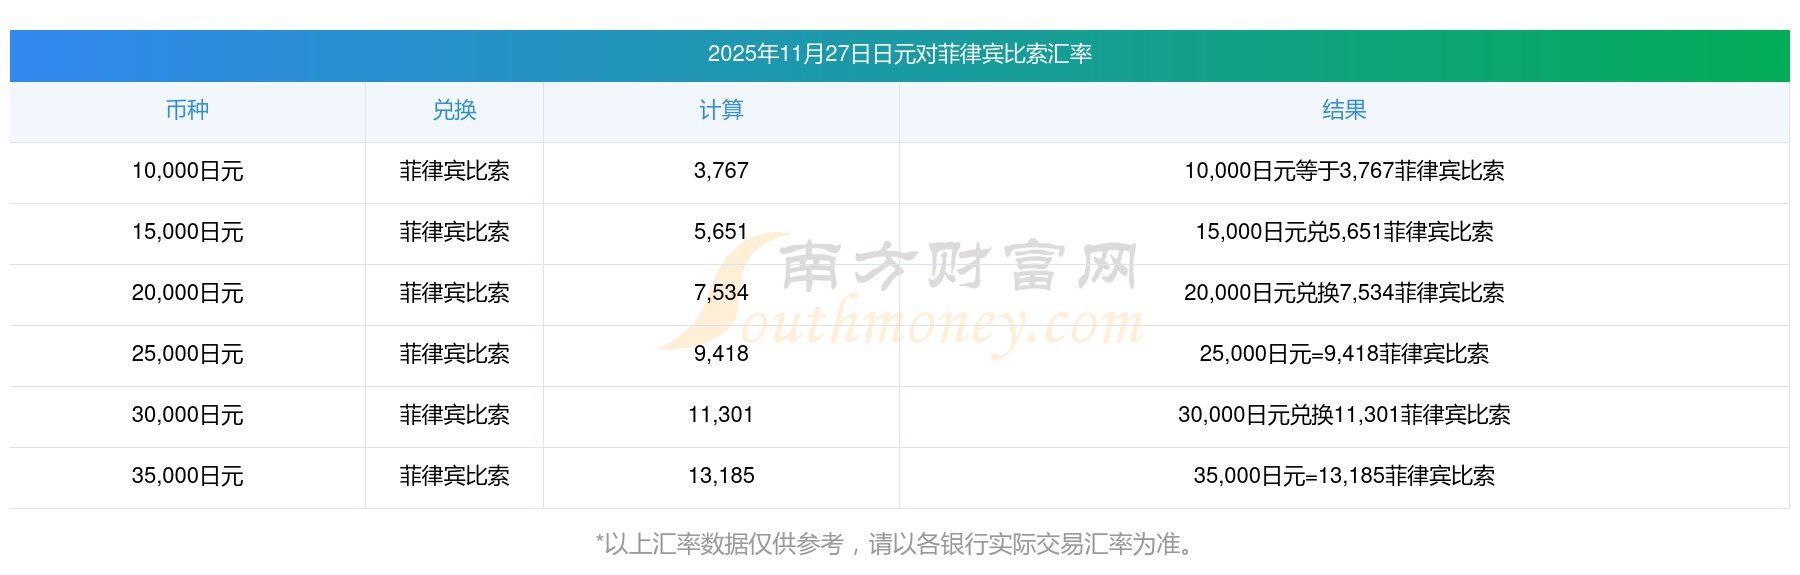Click the 结果 column header
Image resolution: width=1800 pixels, height=575 pixels.
tap(1344, 110)
